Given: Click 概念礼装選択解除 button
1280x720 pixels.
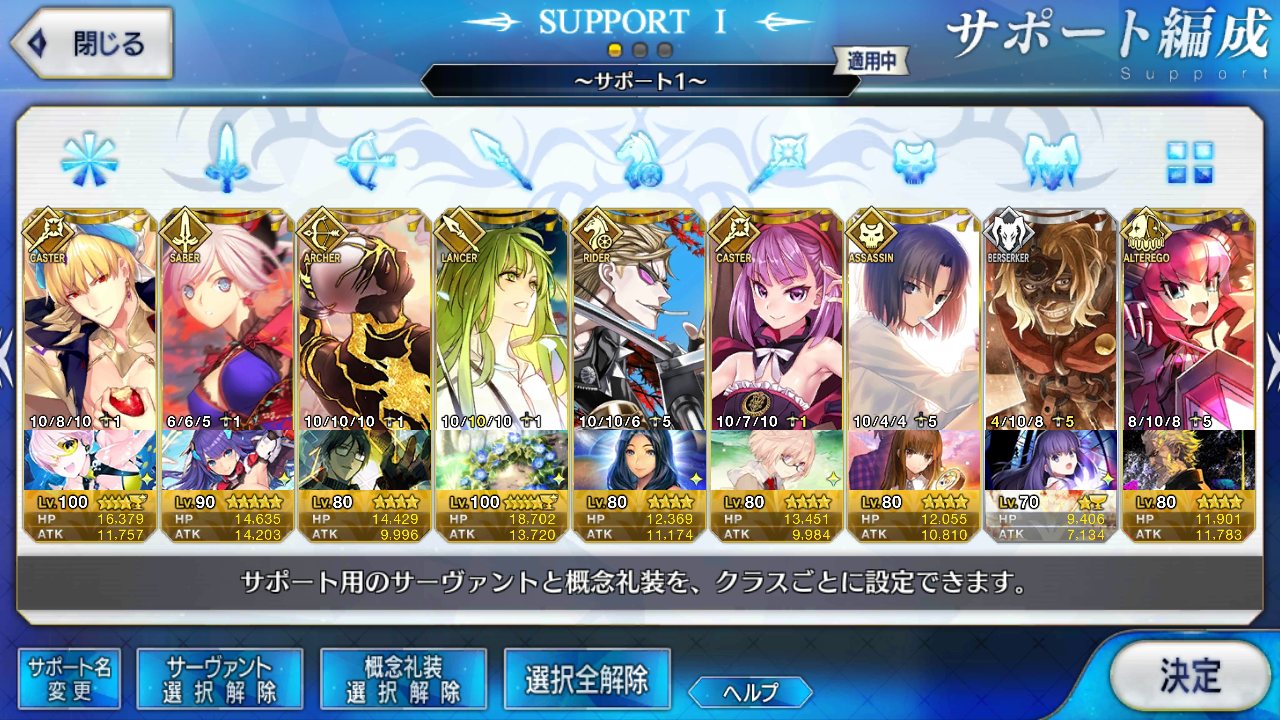Looking at the screenshot, I should tap(403, 679).
